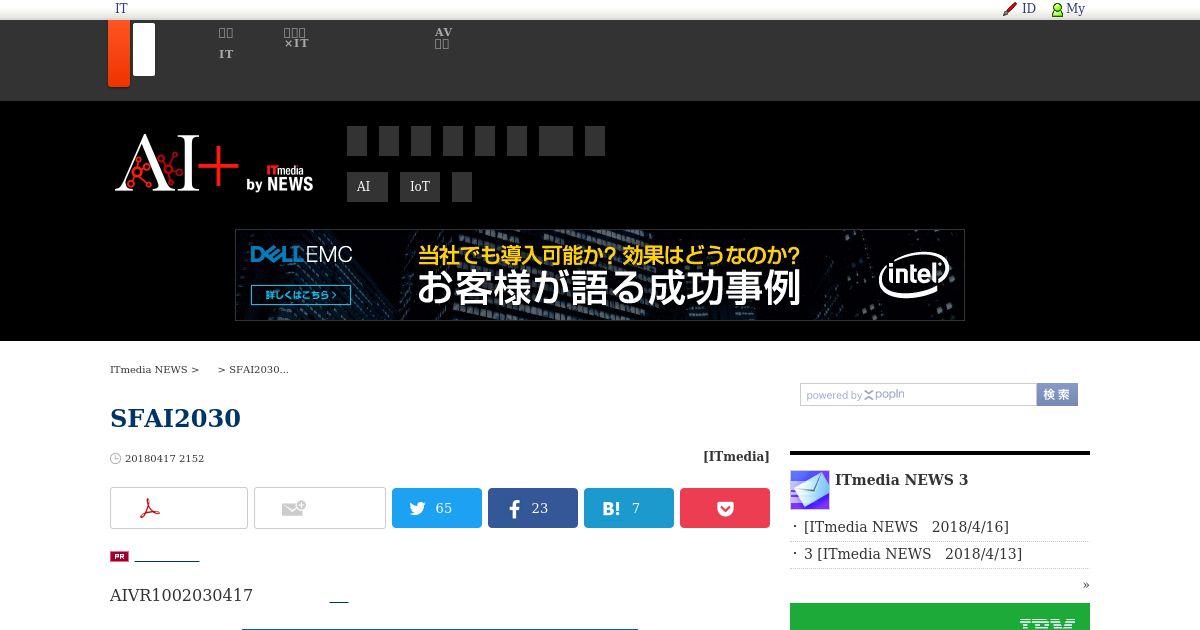The image size is (1200, 630).
Task: Click the AI+ by ITmedia NEWS logo
Action: (x=214, y=163)
